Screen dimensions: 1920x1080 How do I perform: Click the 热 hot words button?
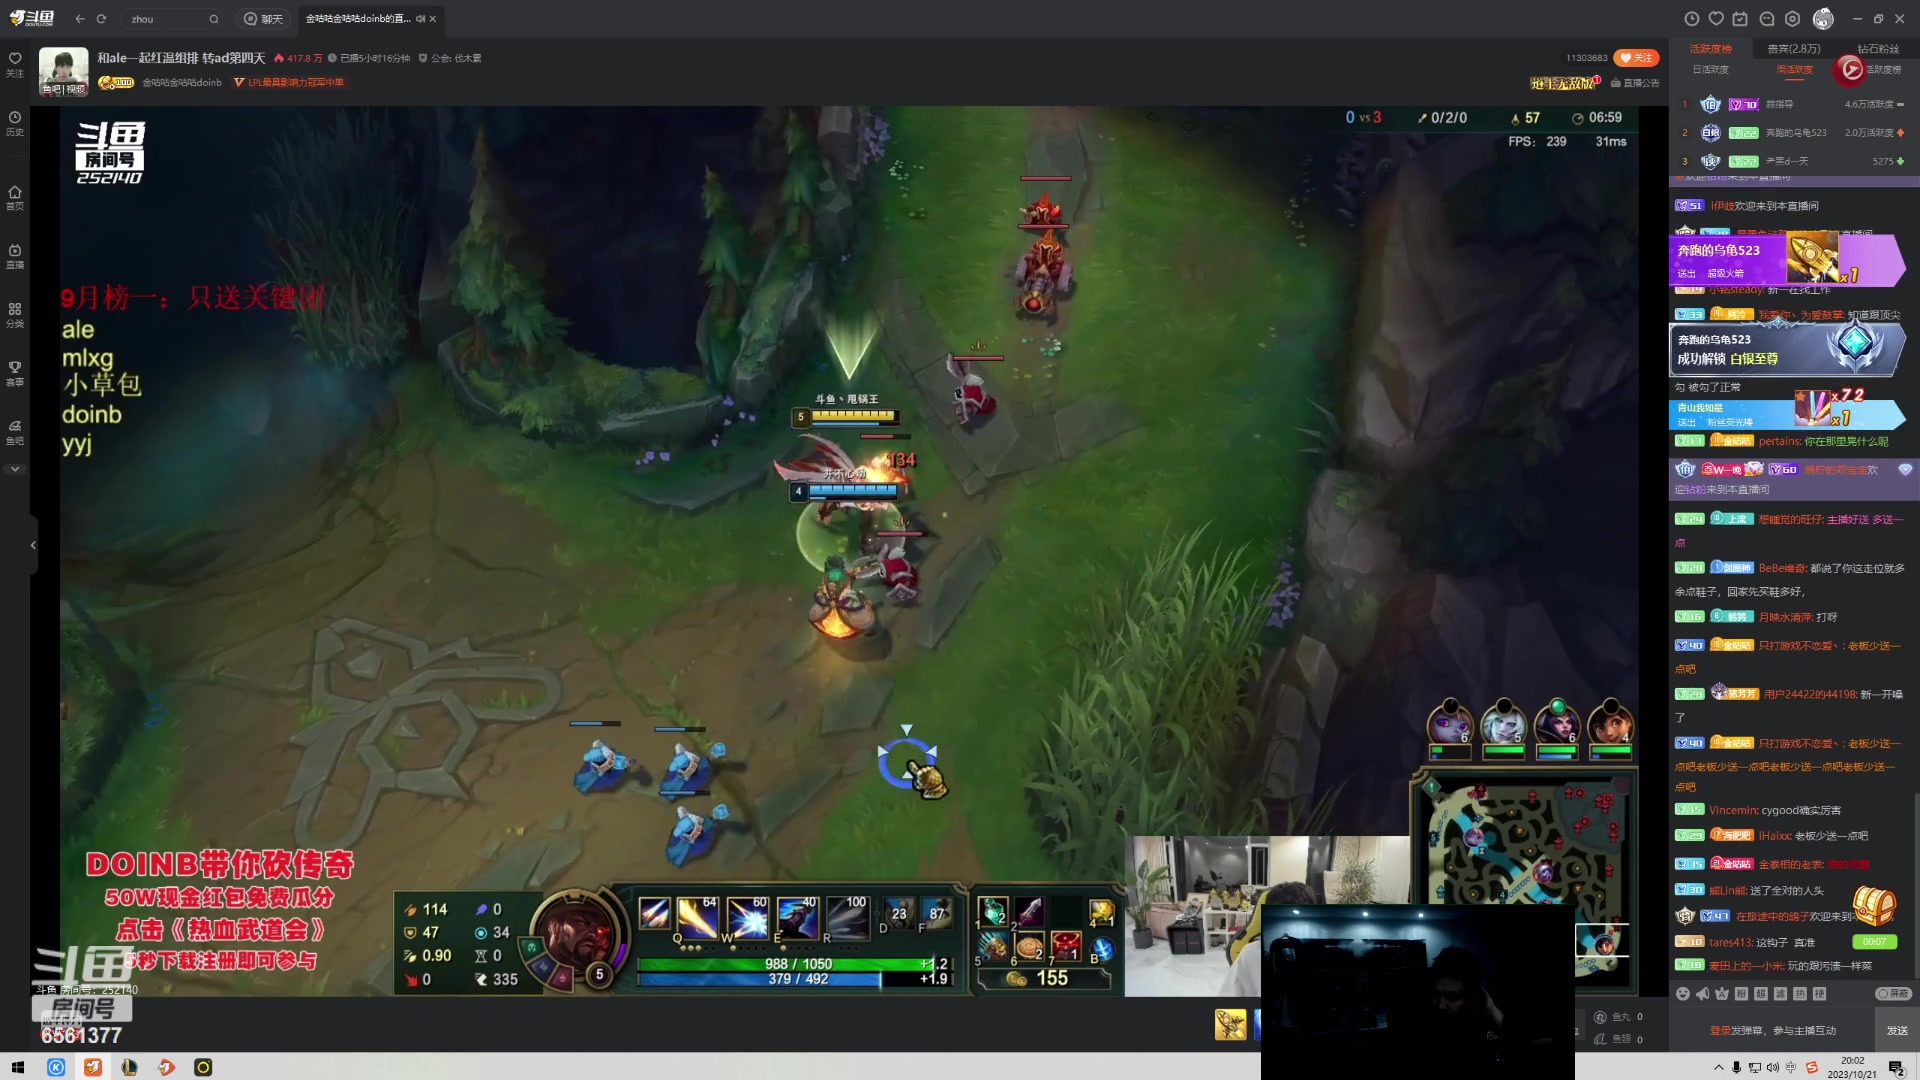[1800, 994]
